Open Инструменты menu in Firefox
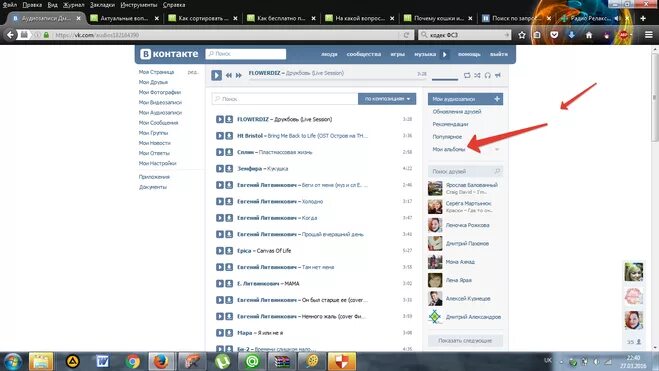 tap(139, 5)
